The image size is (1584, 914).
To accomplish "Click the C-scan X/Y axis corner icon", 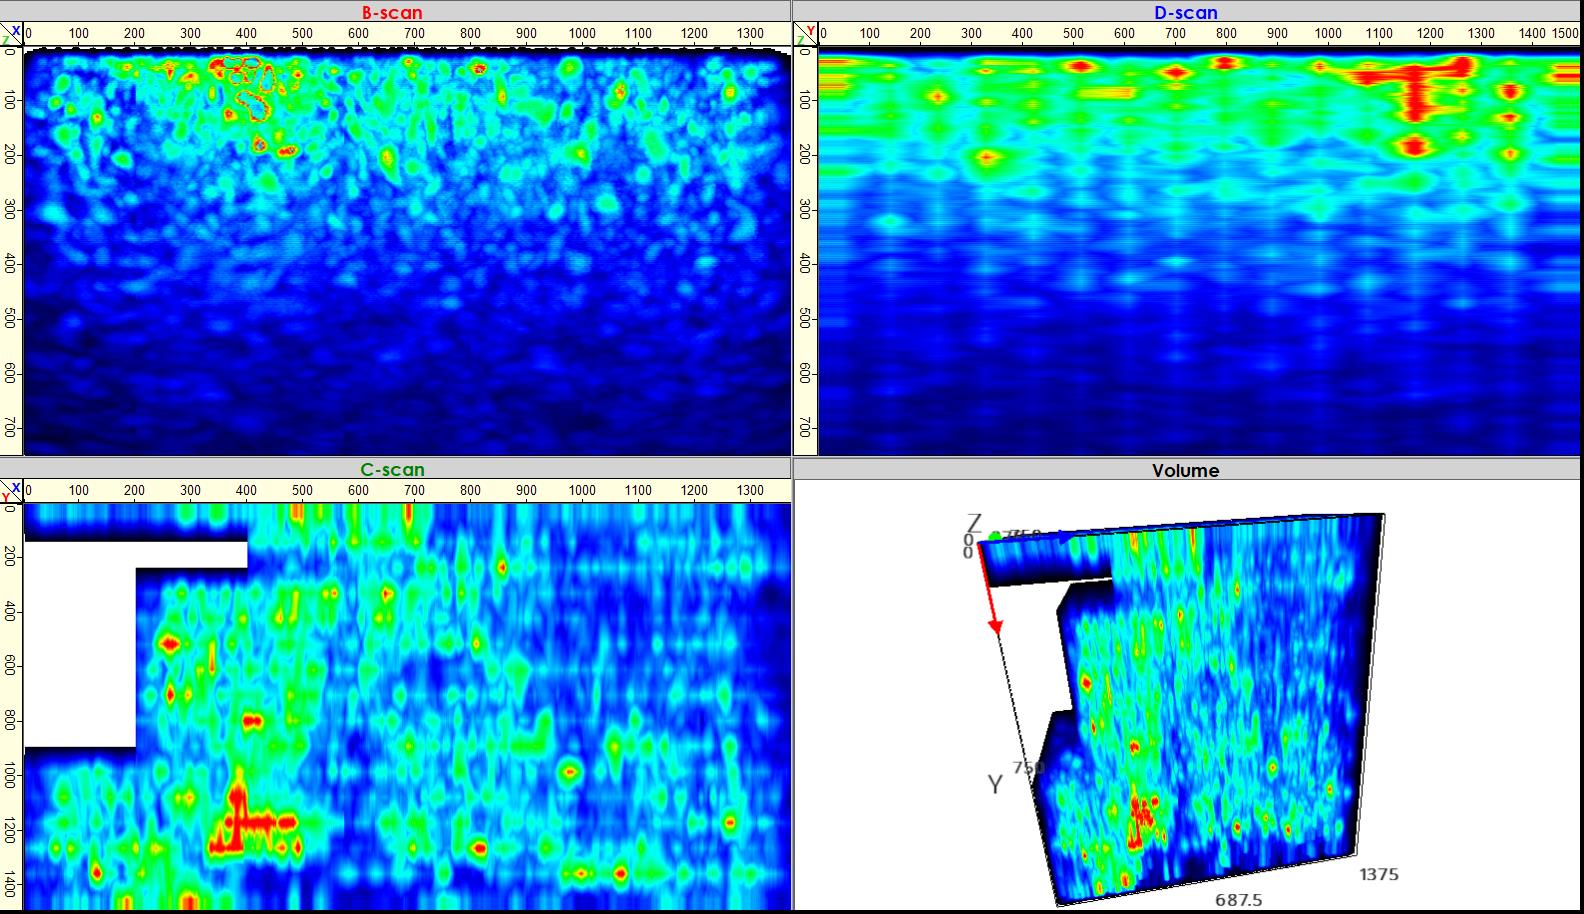I will click(x=11, y=491).
